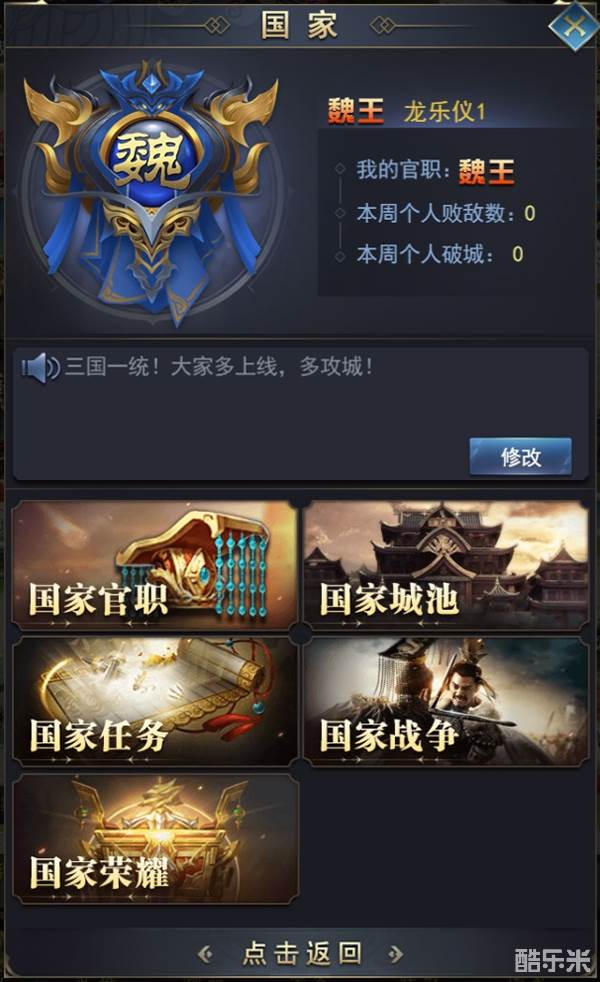Screen dimensions: 600x982
Task: Open the 国家官职 section
Action: pyautogui.click(x=155, y=565)
